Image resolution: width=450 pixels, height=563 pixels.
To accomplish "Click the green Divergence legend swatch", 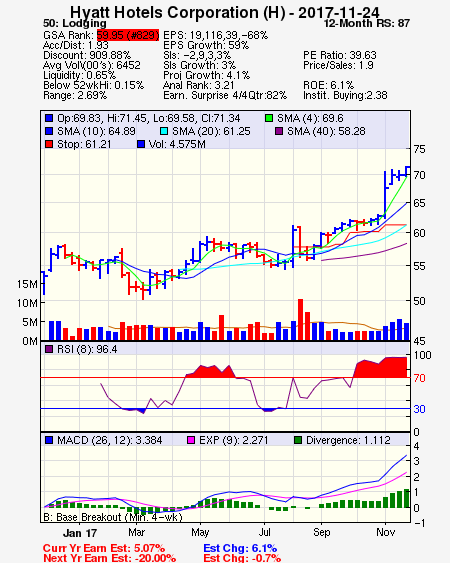I will (x=298, y=440).
